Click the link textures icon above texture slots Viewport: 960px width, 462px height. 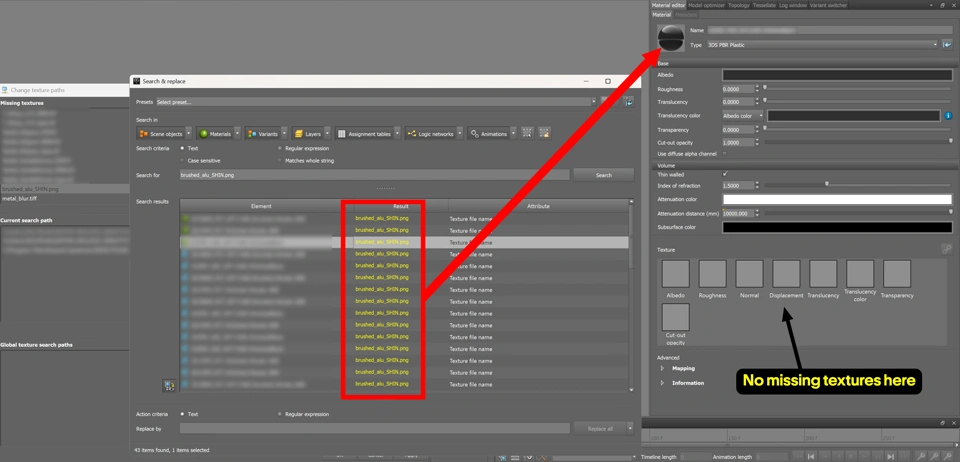tap(947, 249)
